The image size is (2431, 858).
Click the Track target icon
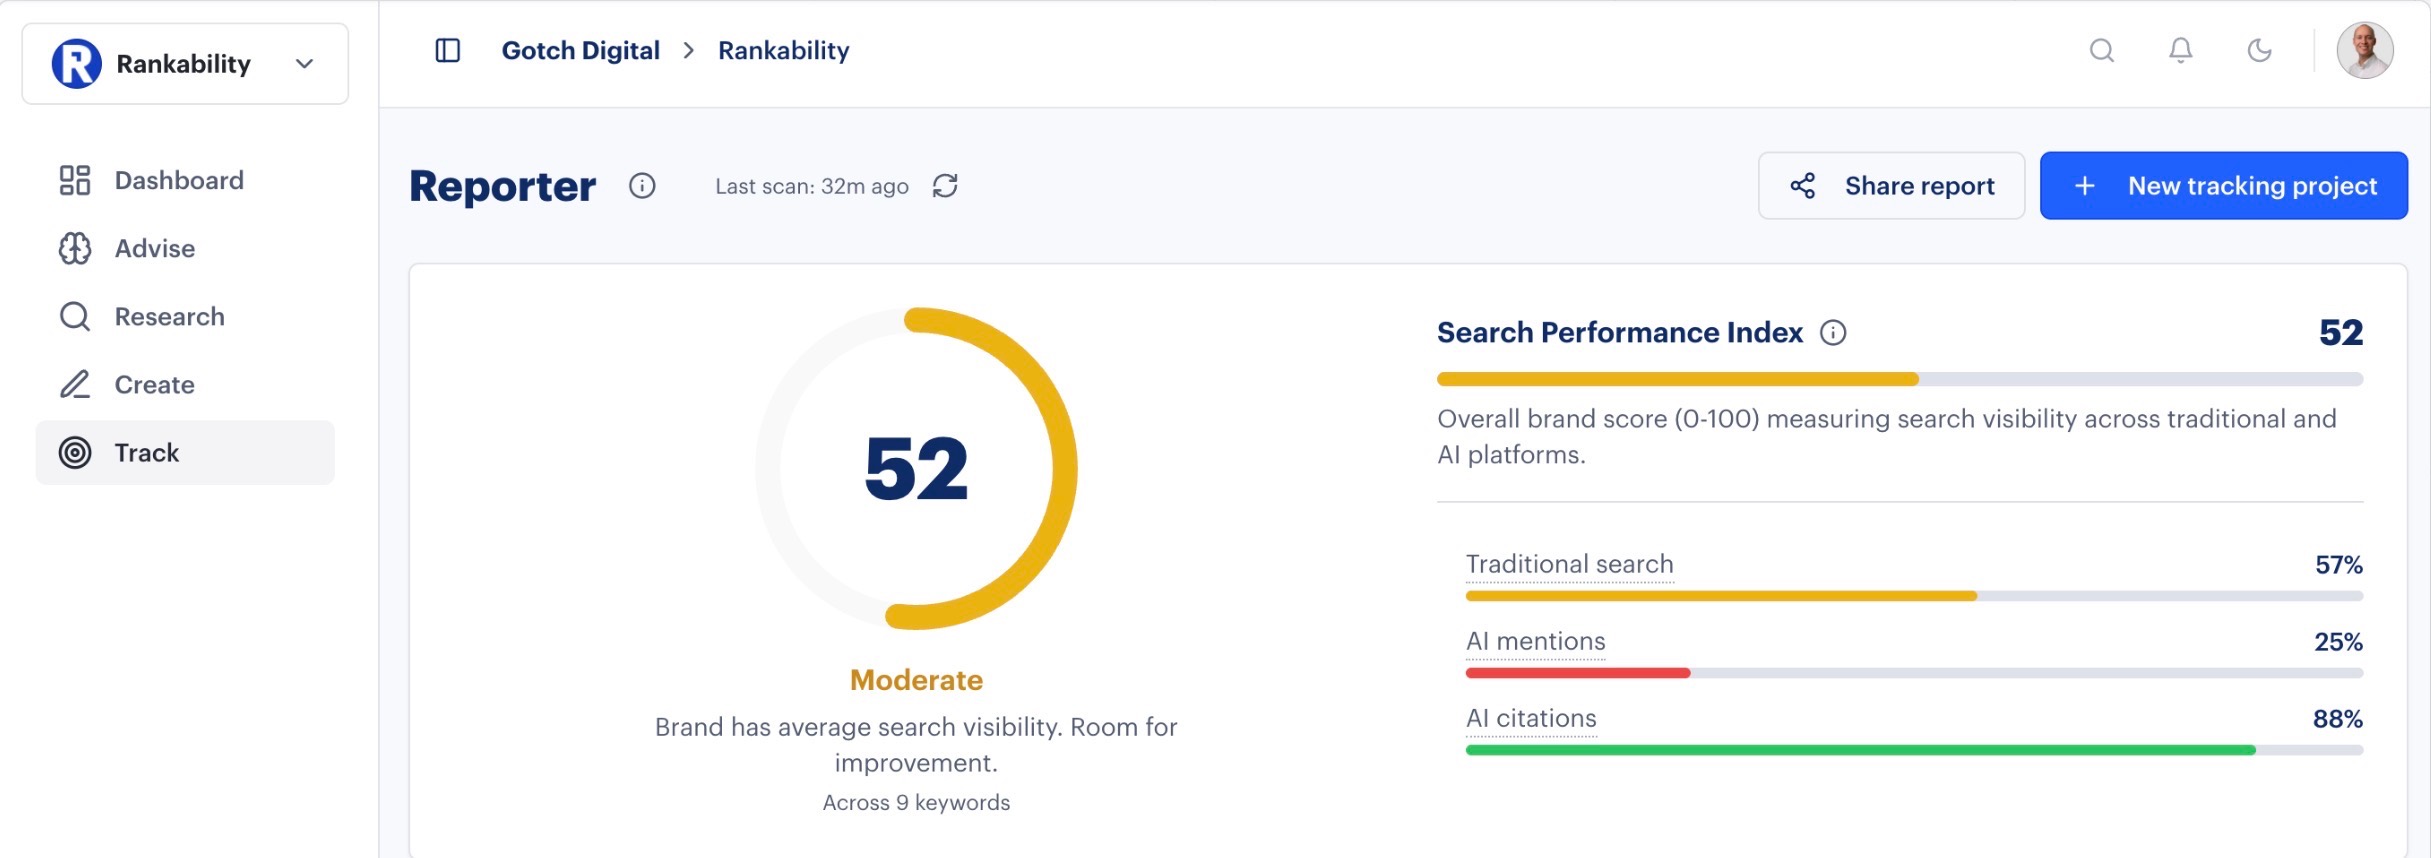tap(75, 453)
